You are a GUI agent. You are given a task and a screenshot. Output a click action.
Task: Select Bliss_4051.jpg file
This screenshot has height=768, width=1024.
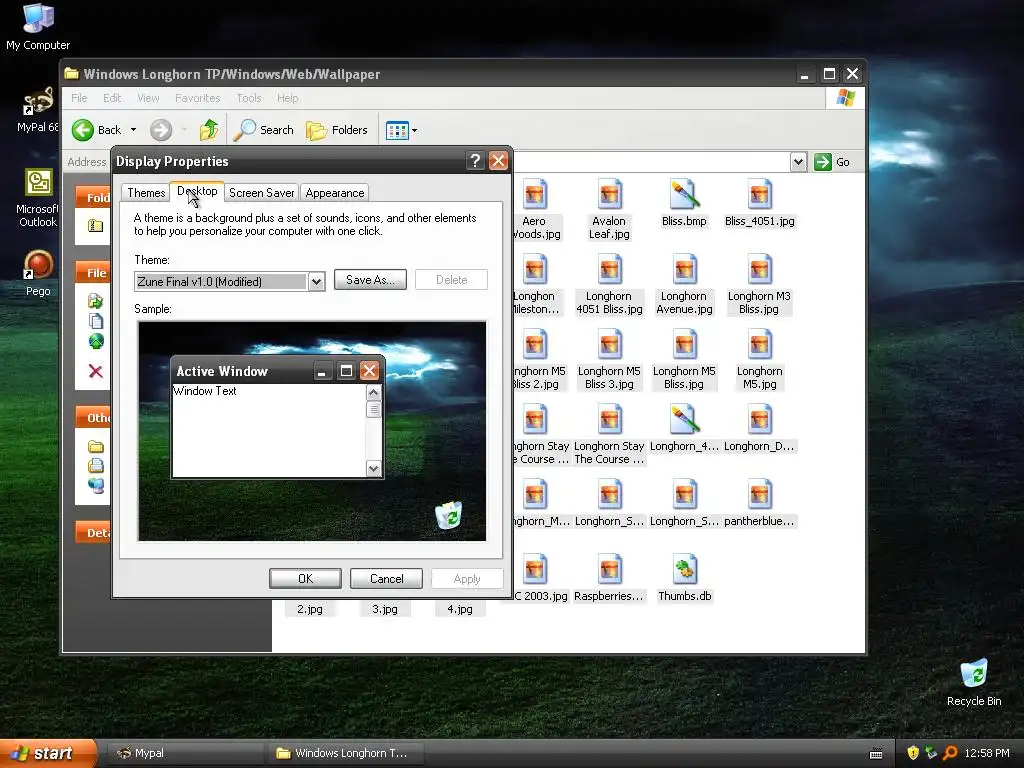760,204
